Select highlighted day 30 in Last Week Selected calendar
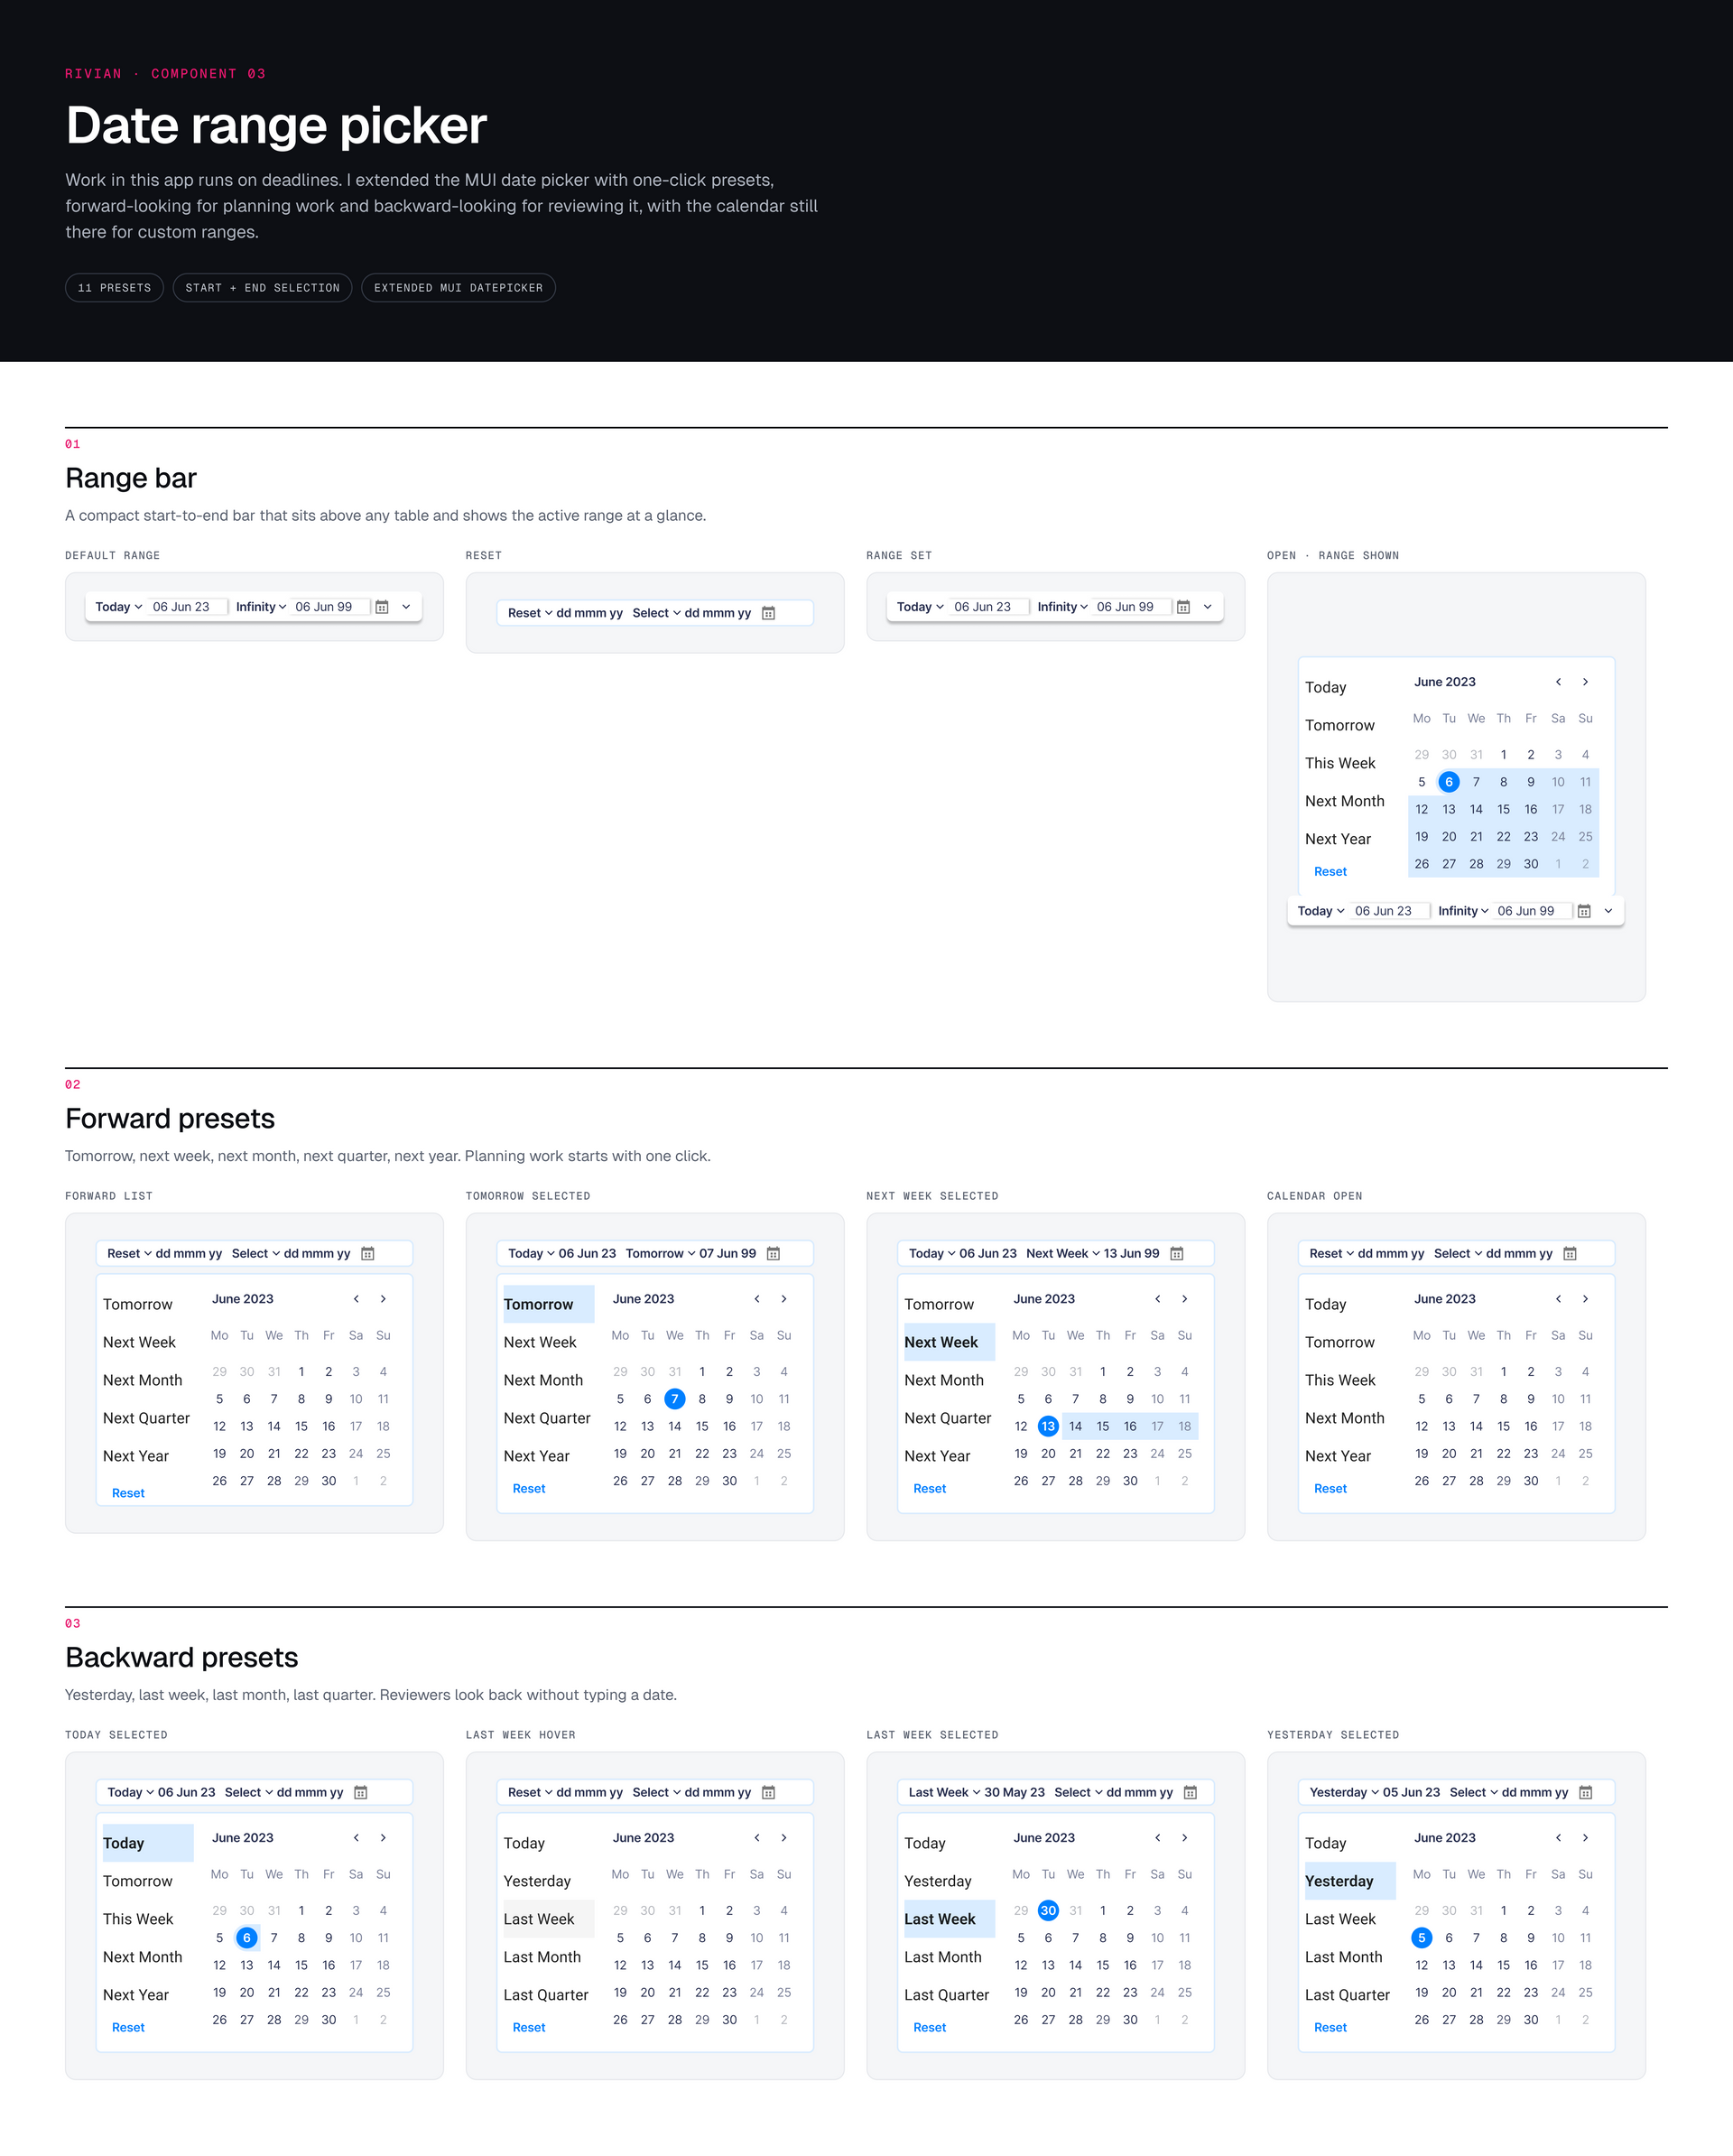 (1048, 1911)
